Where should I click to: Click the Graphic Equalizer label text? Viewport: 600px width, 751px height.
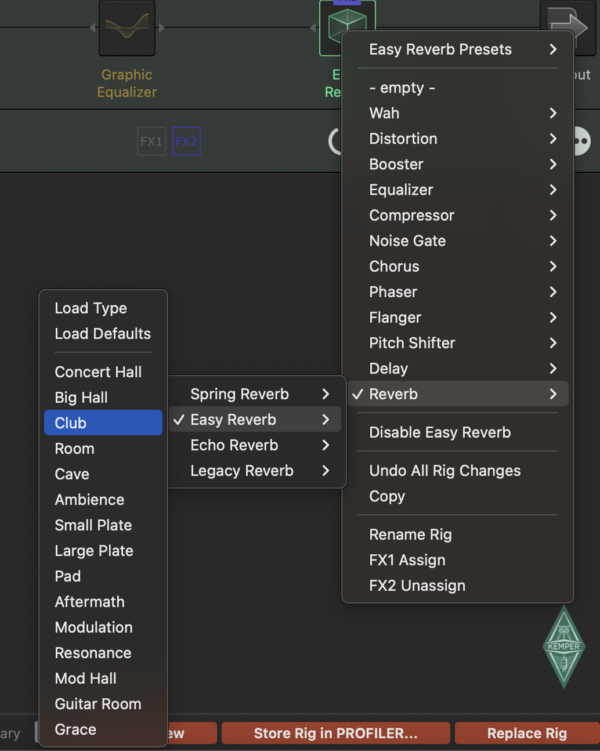(x=127, y=83)
